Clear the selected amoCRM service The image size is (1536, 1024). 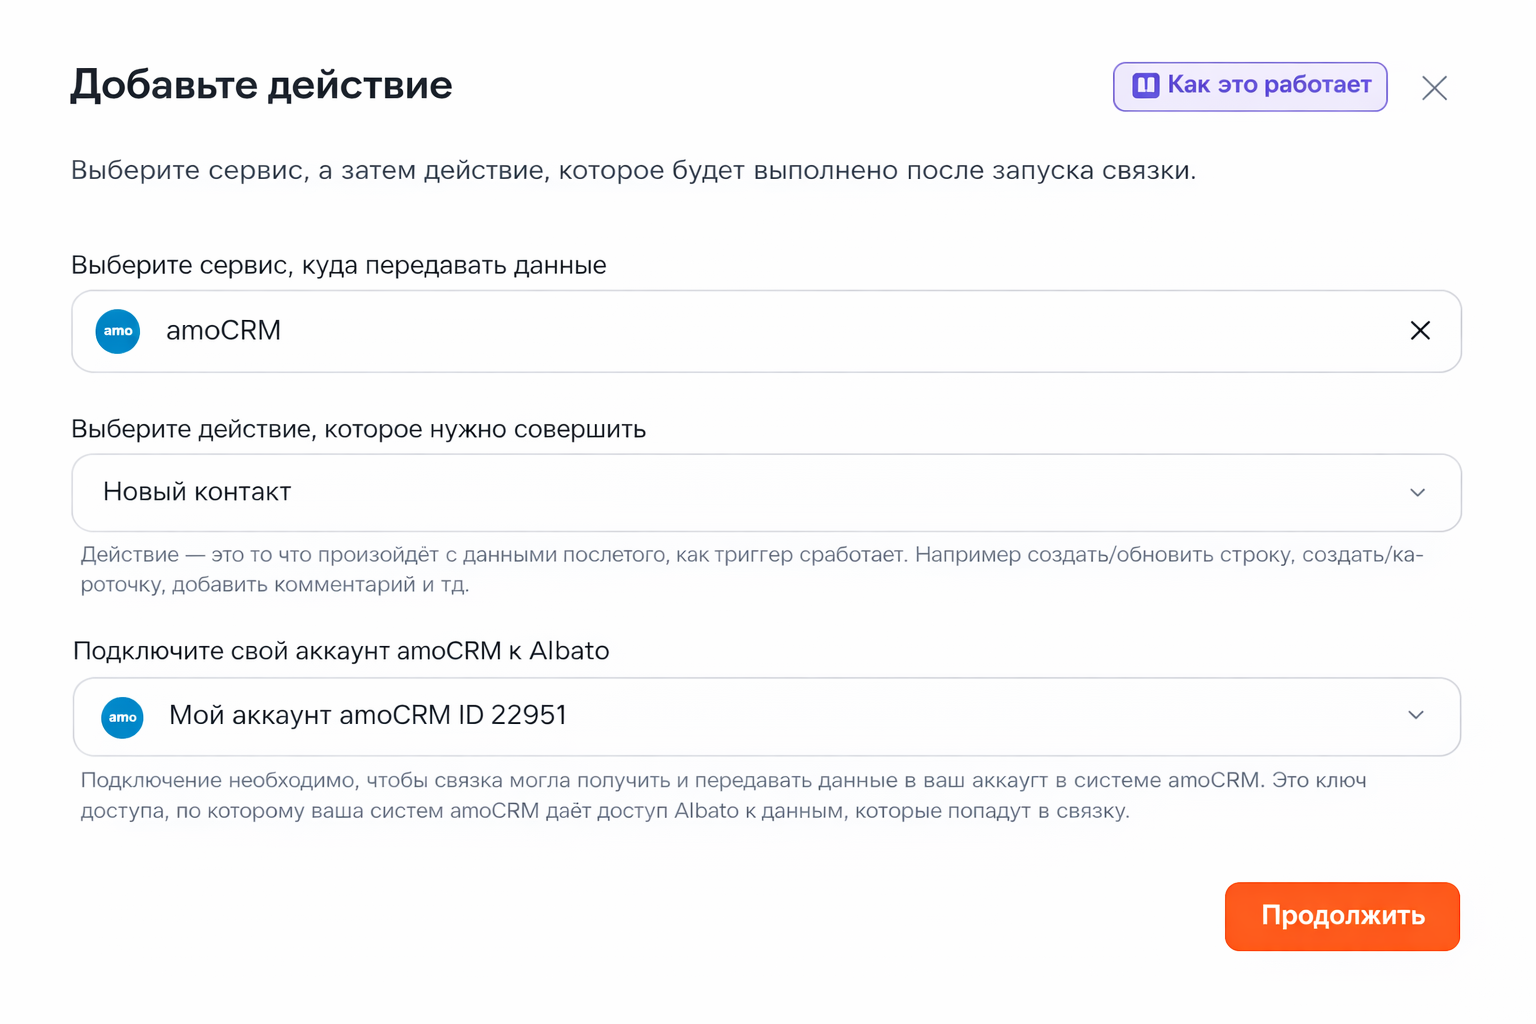(x=1419, y=331)
